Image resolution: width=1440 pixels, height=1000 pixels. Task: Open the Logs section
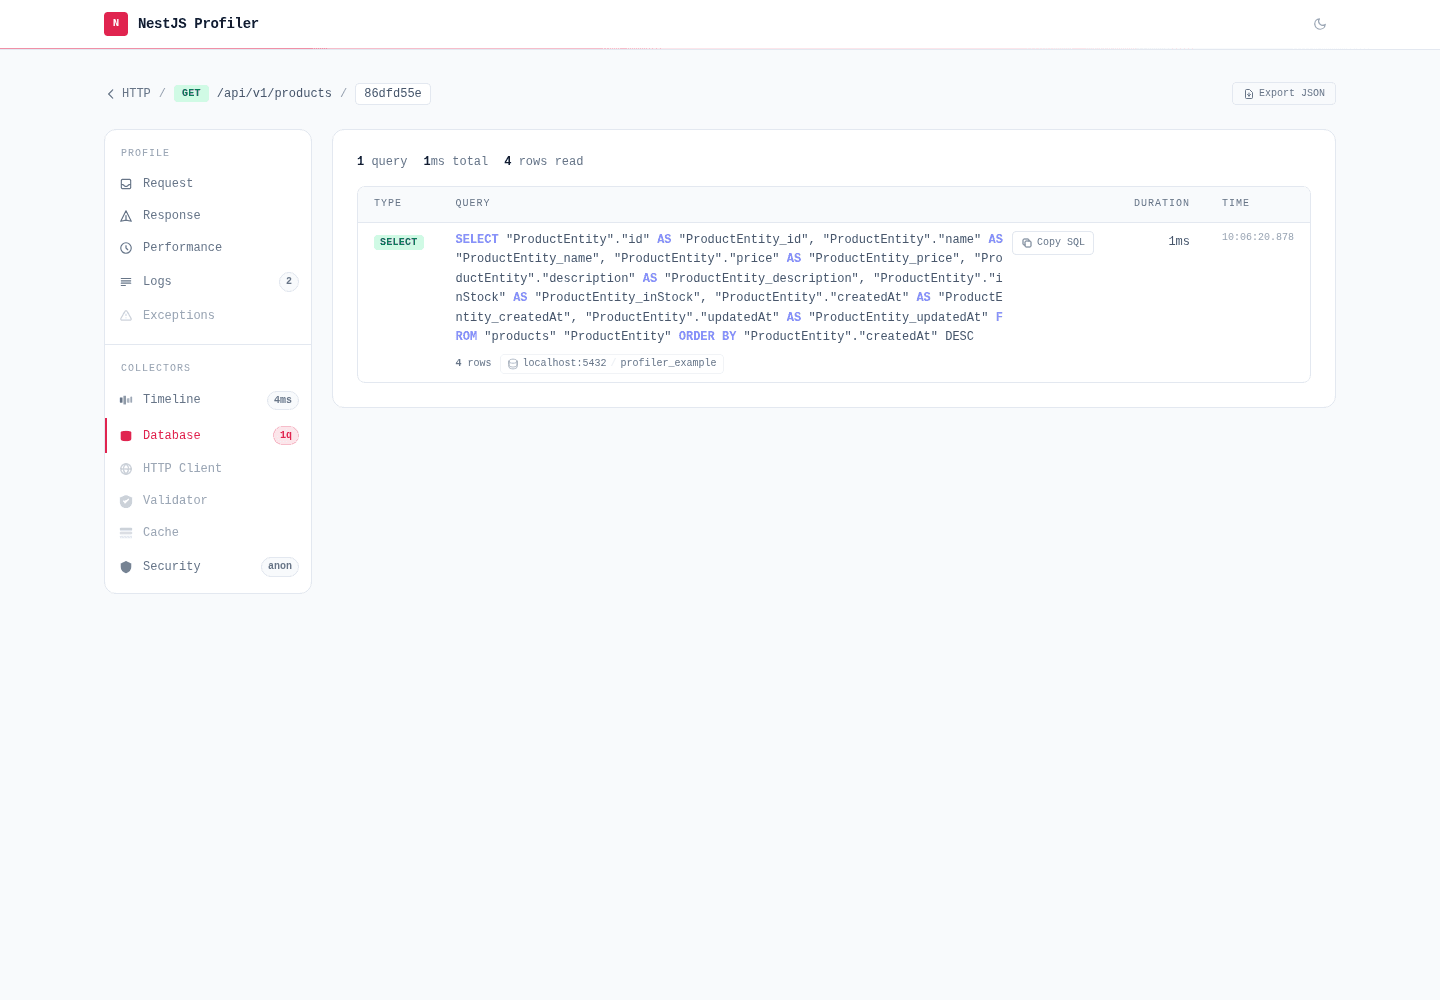coord(208,282)
